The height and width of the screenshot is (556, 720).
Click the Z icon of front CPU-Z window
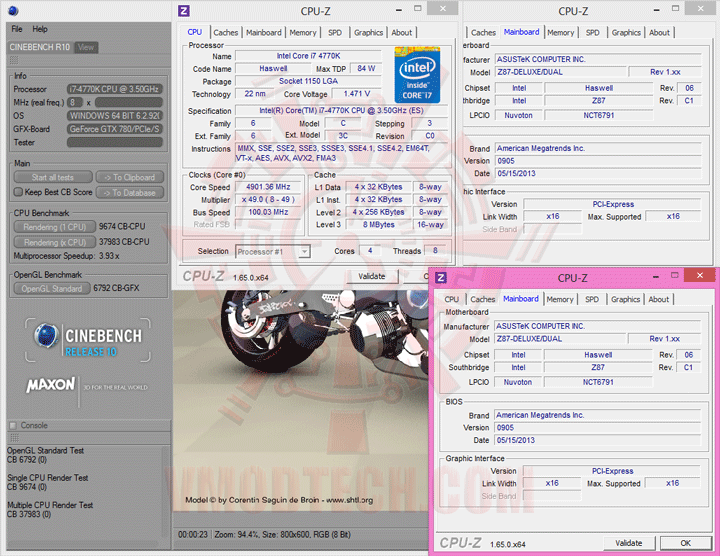tap(441, 277)
